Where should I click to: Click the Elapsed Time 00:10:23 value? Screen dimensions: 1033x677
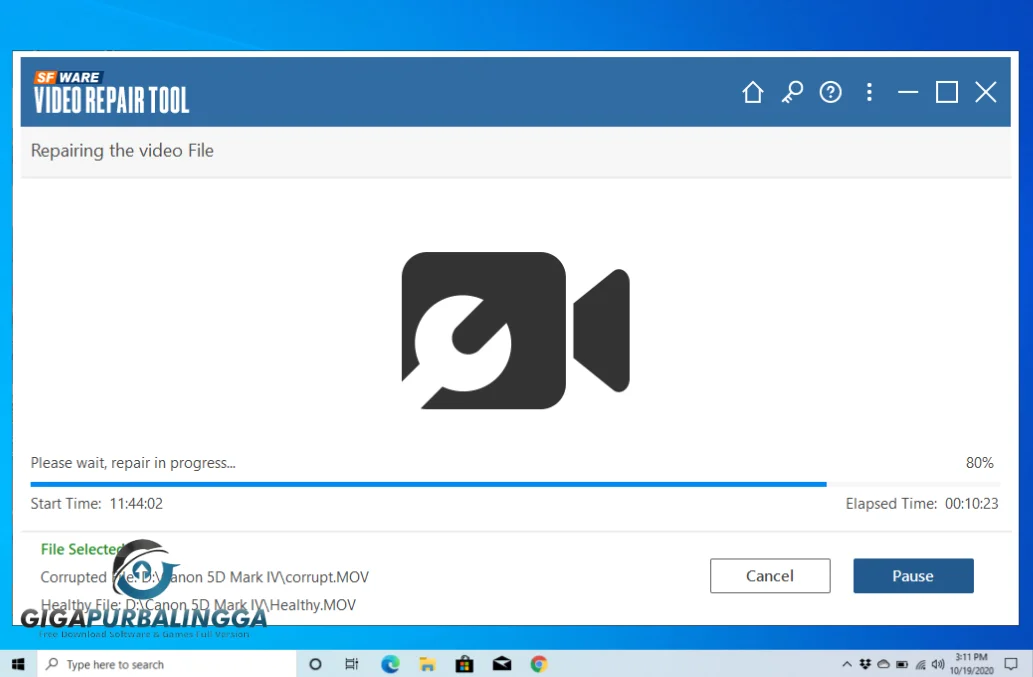(972, 504)
